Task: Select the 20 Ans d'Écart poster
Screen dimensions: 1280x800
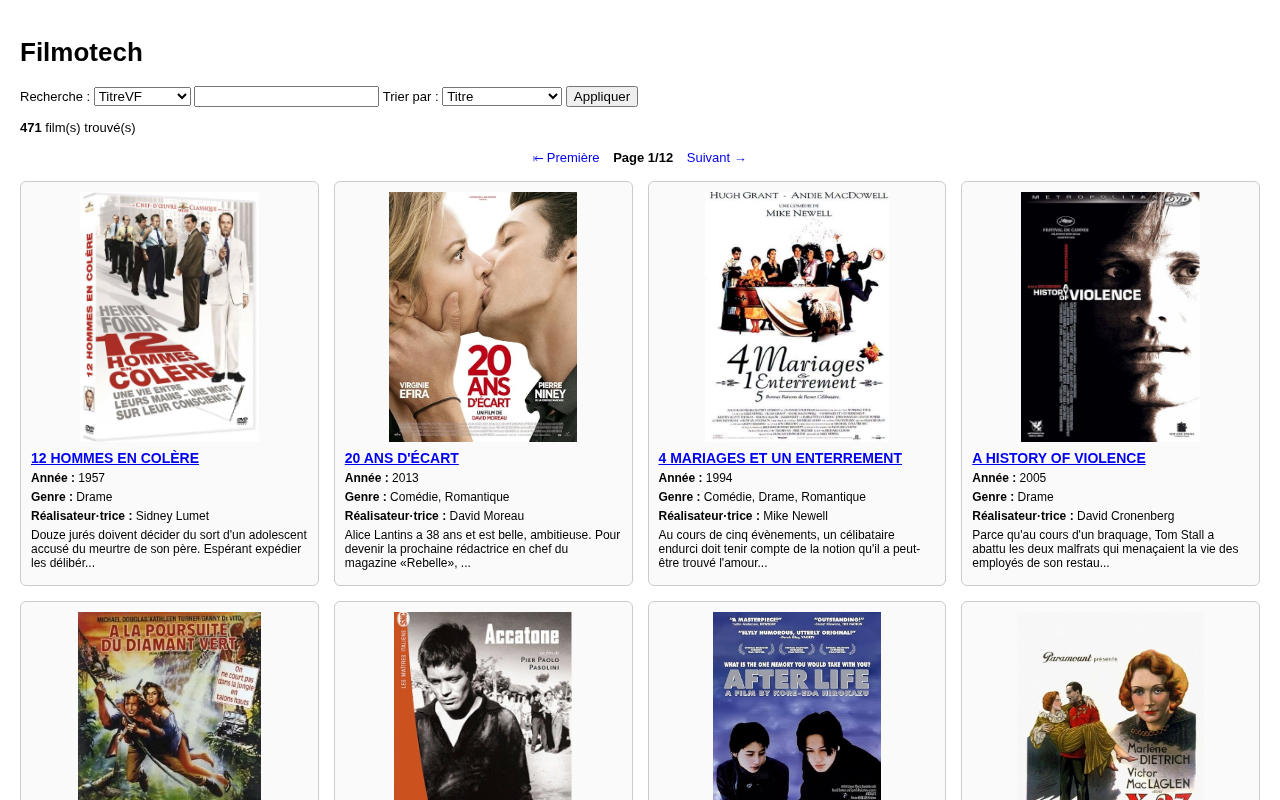Action: pos(483,317)
